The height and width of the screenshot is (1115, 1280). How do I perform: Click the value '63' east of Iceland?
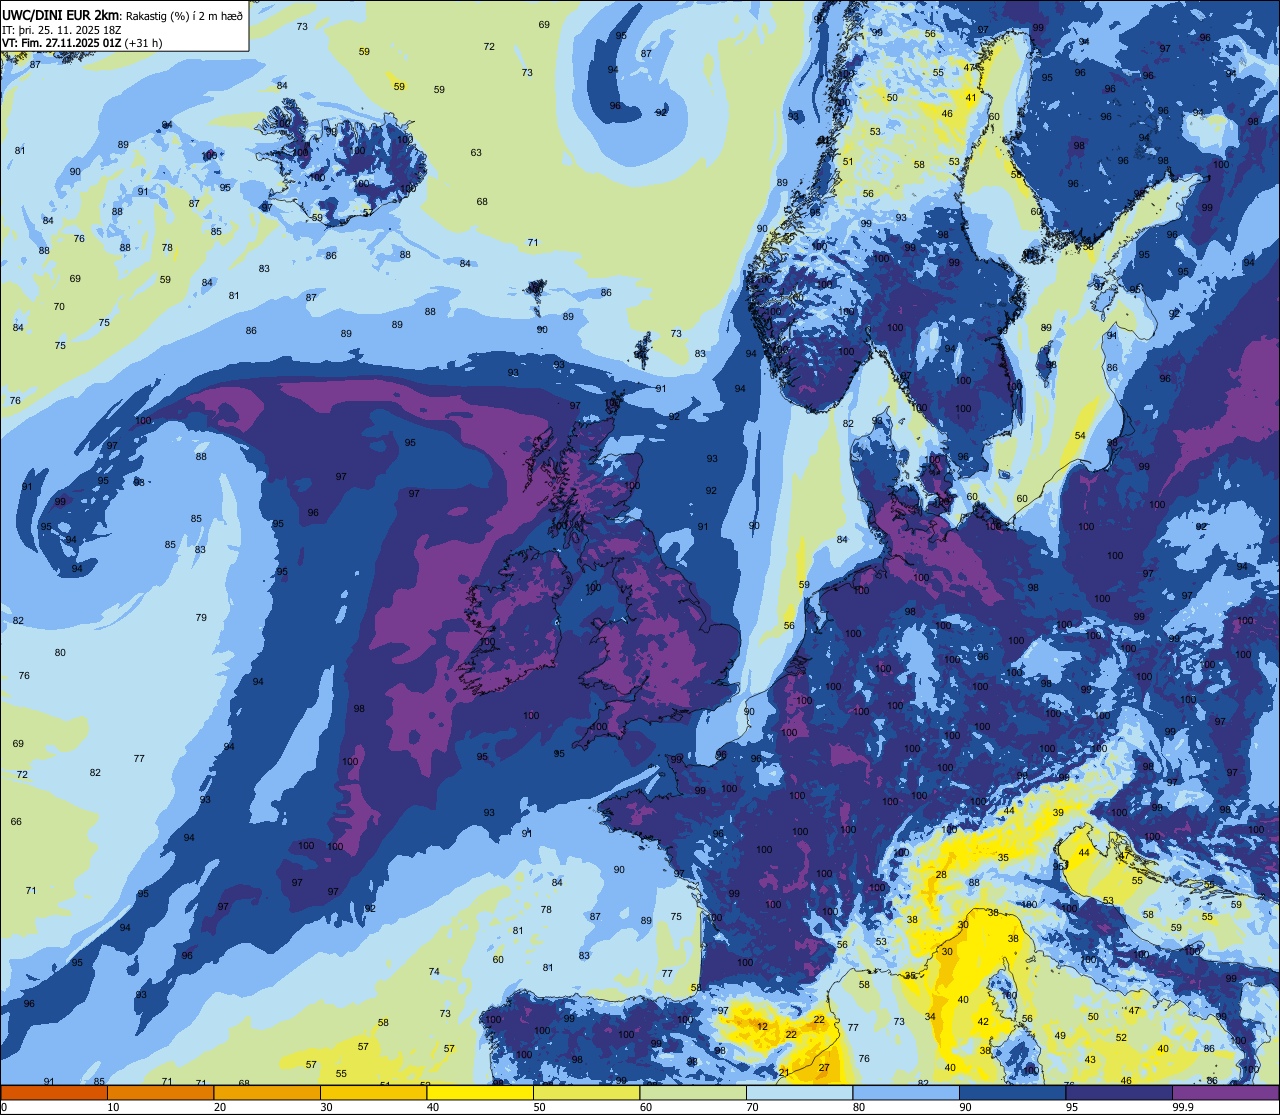tap(476, 153)
